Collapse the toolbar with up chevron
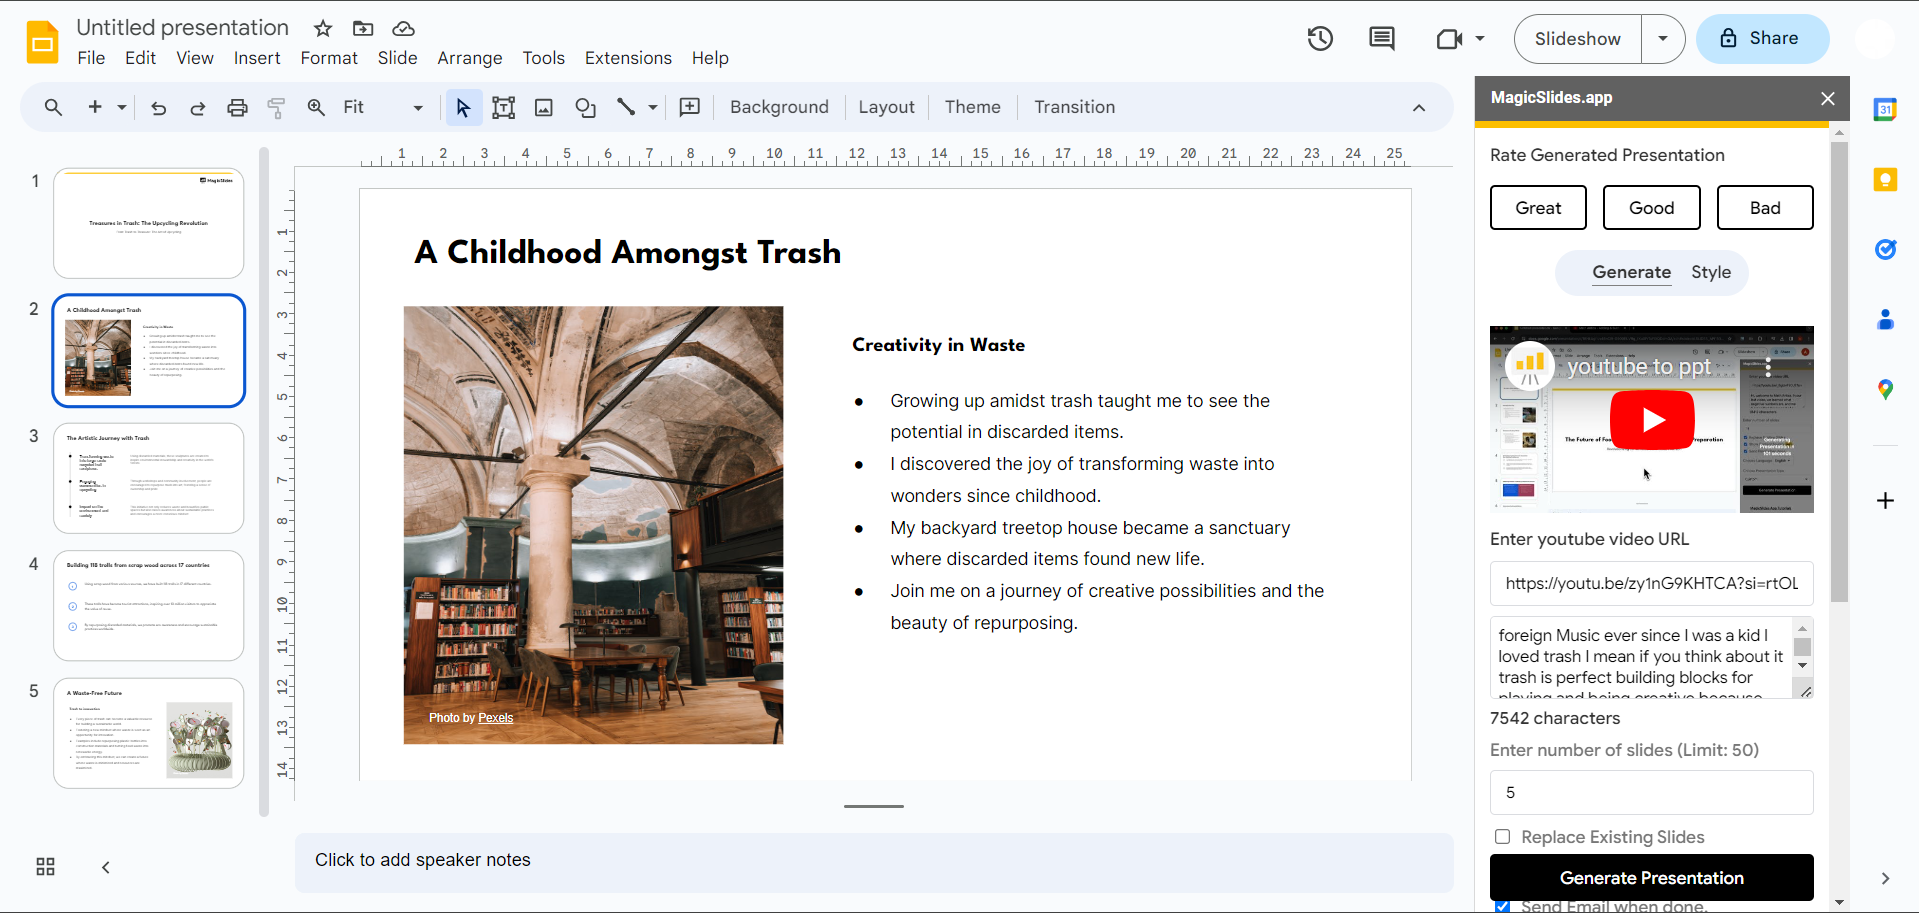 point(1418,108)
